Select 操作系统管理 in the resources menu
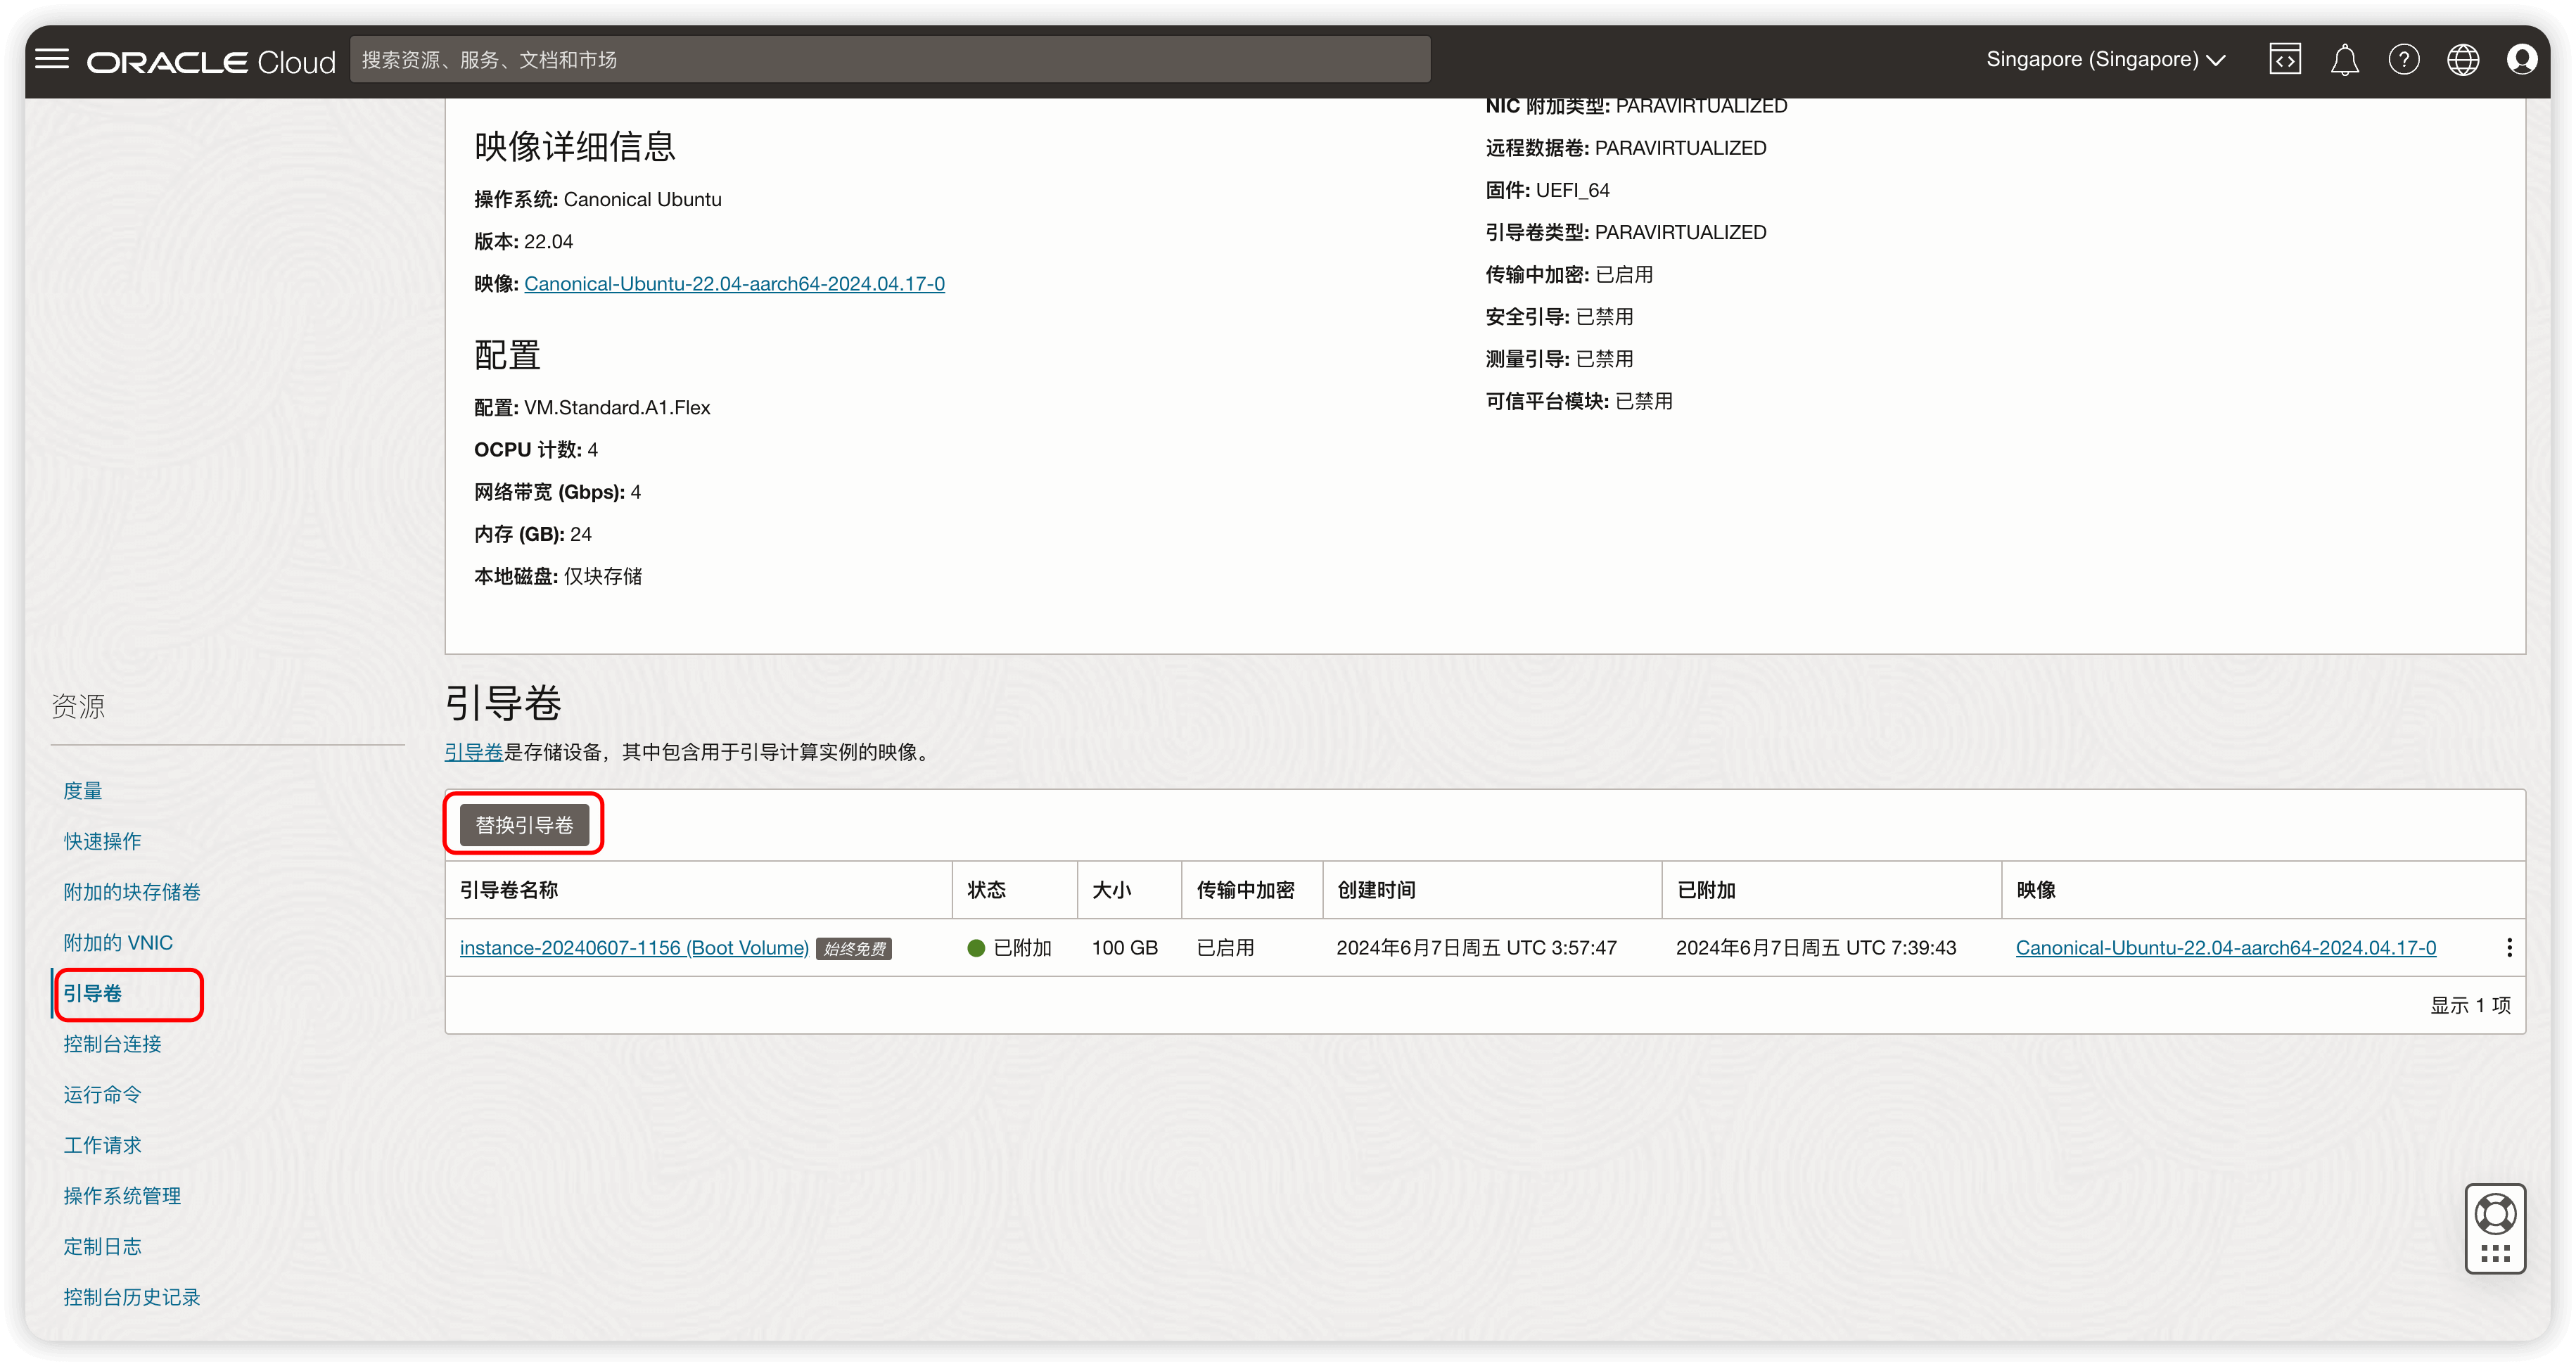 [122, 1196]
